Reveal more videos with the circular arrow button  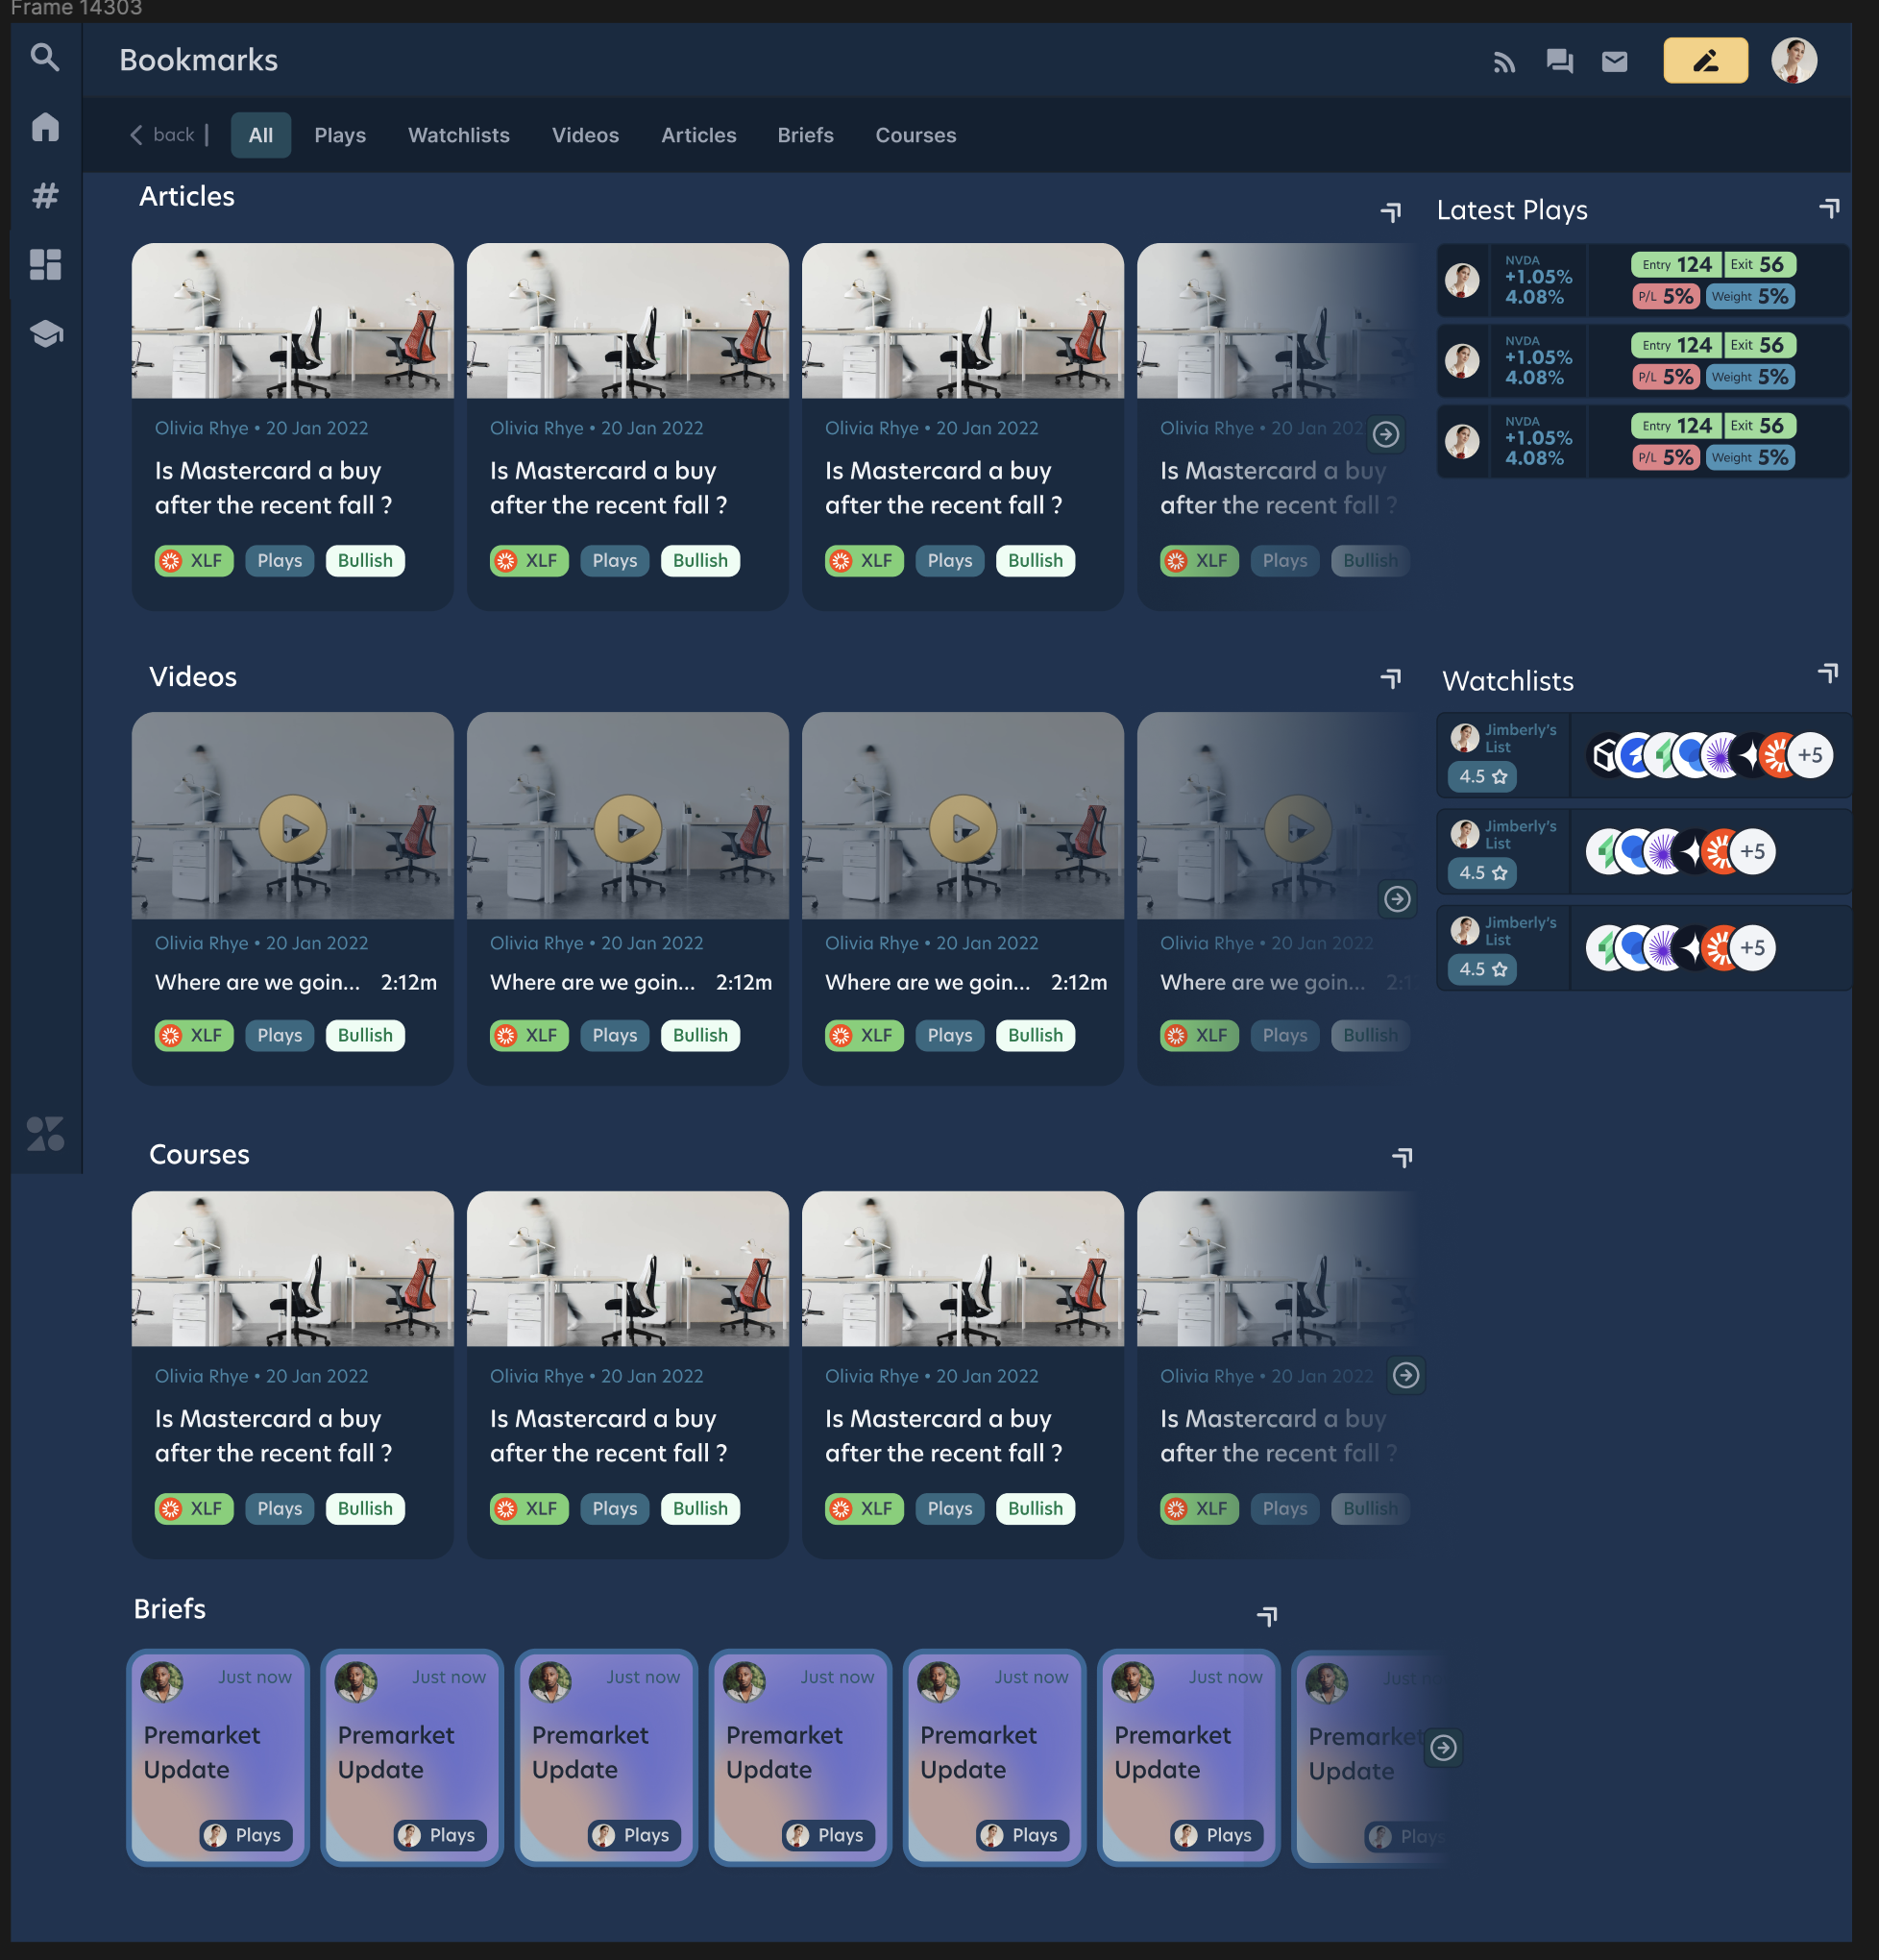[1398, 899]
